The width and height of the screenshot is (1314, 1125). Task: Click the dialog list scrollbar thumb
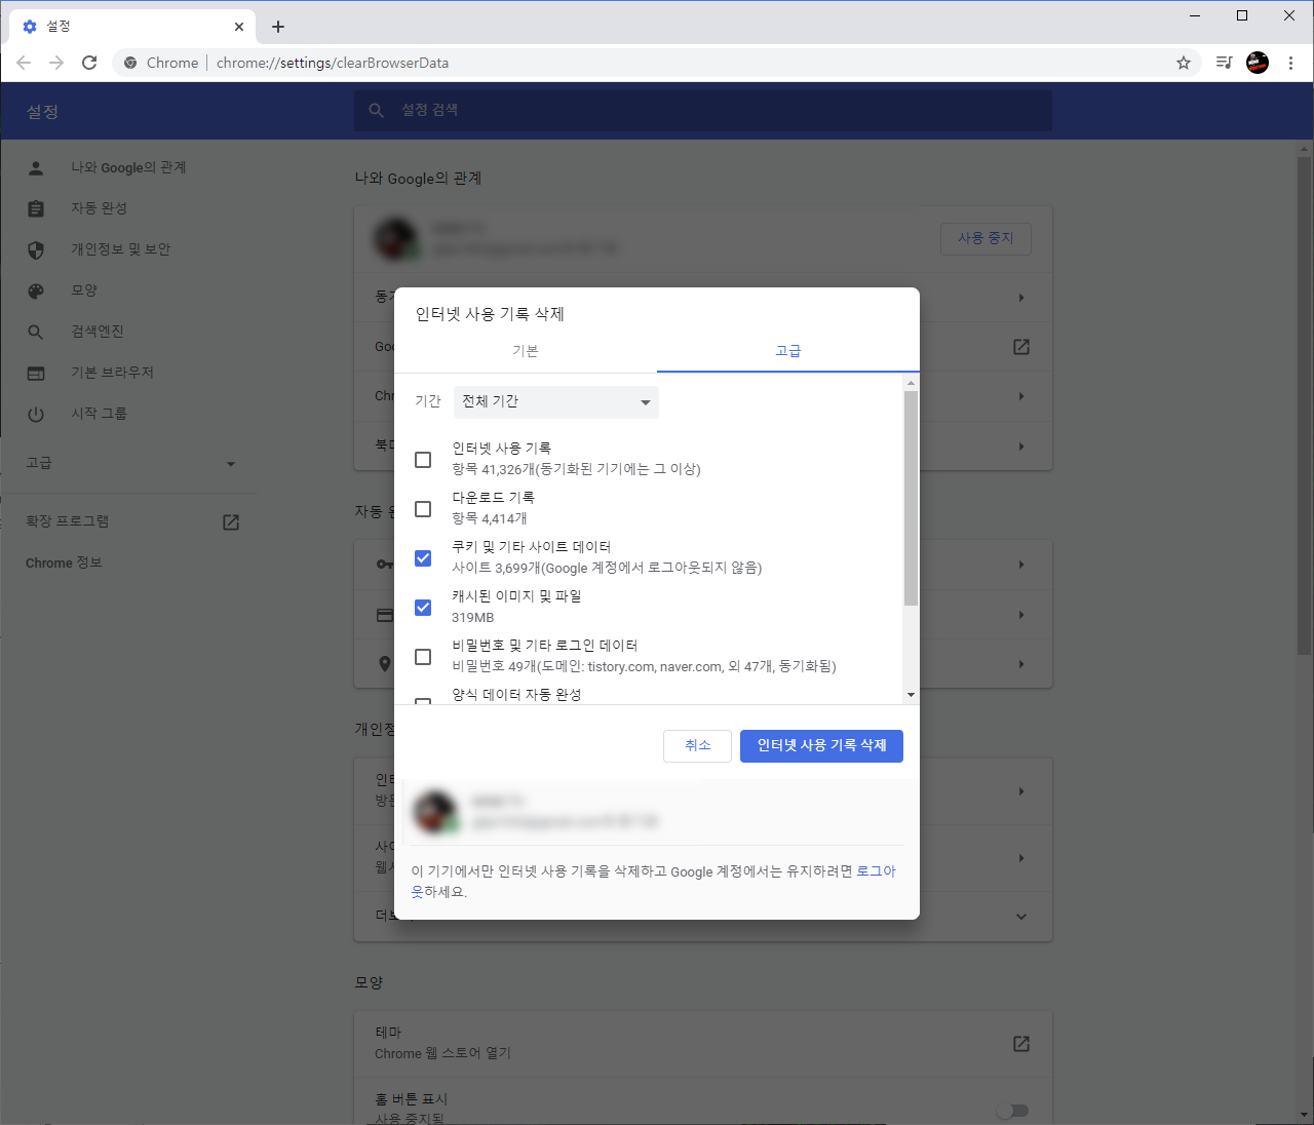(x=910, y=498)
